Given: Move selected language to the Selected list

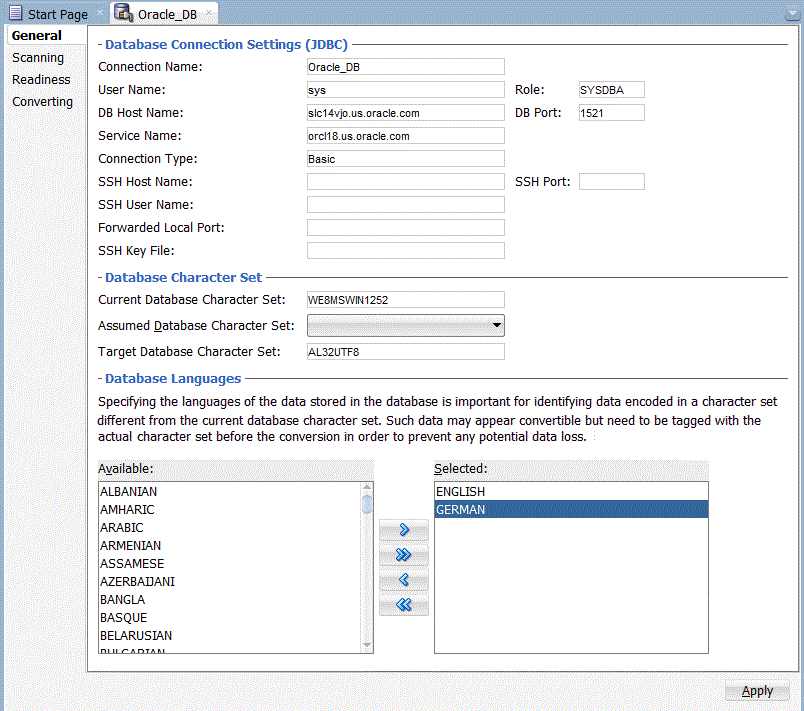Looking at the screenshot, I should [x=404, y=530].
